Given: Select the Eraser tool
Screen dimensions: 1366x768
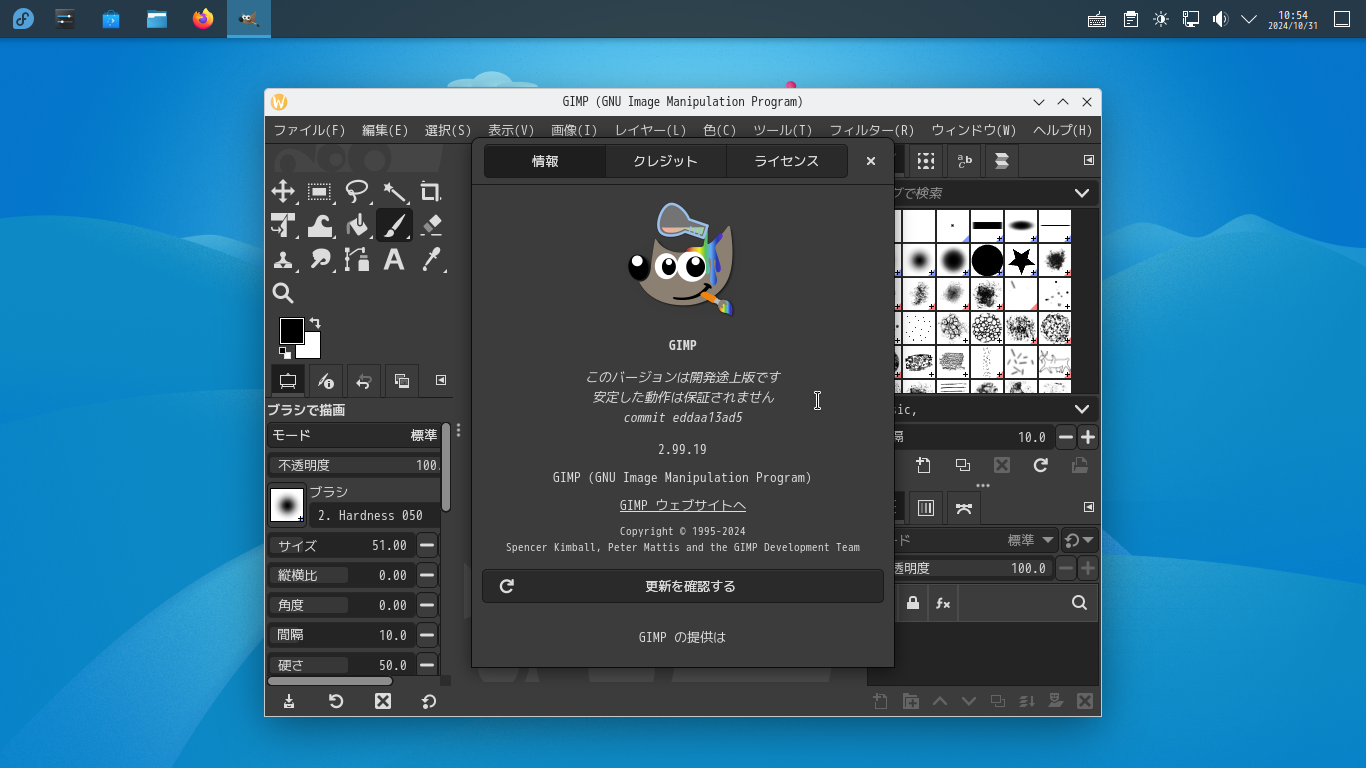Looking at the screenshot, I should (431, 226).
